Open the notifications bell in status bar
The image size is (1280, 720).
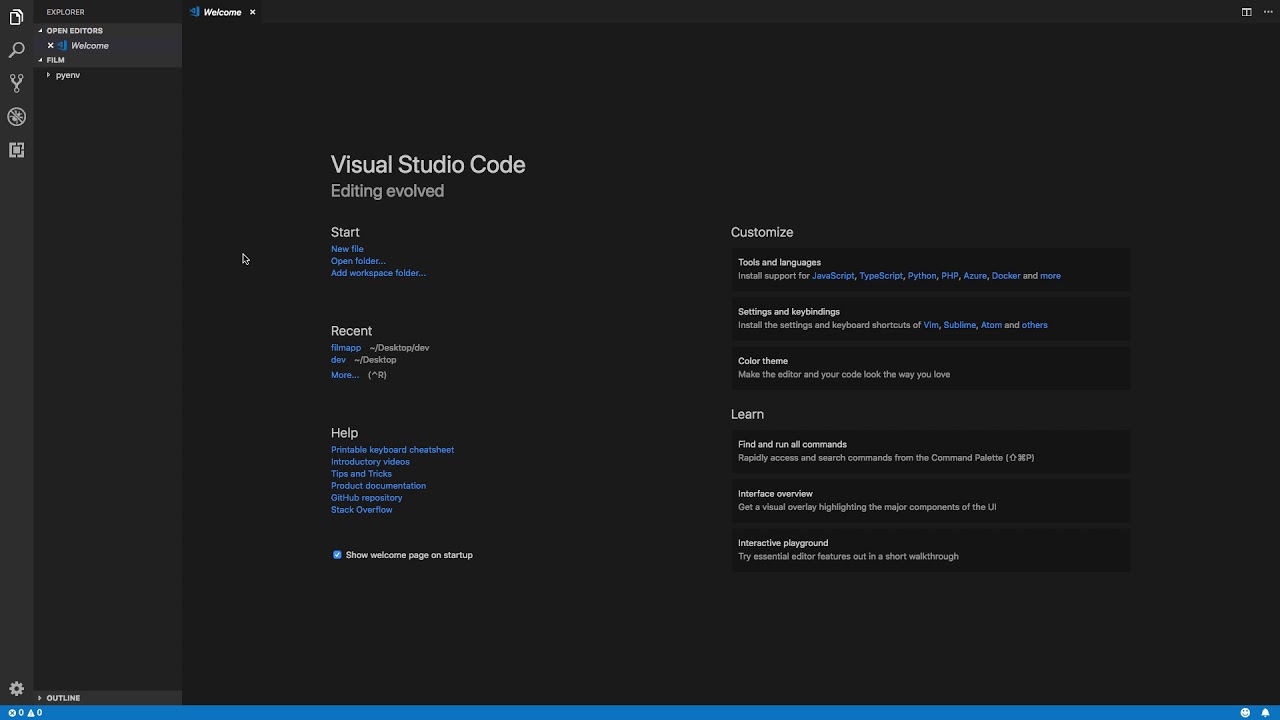1265,713
